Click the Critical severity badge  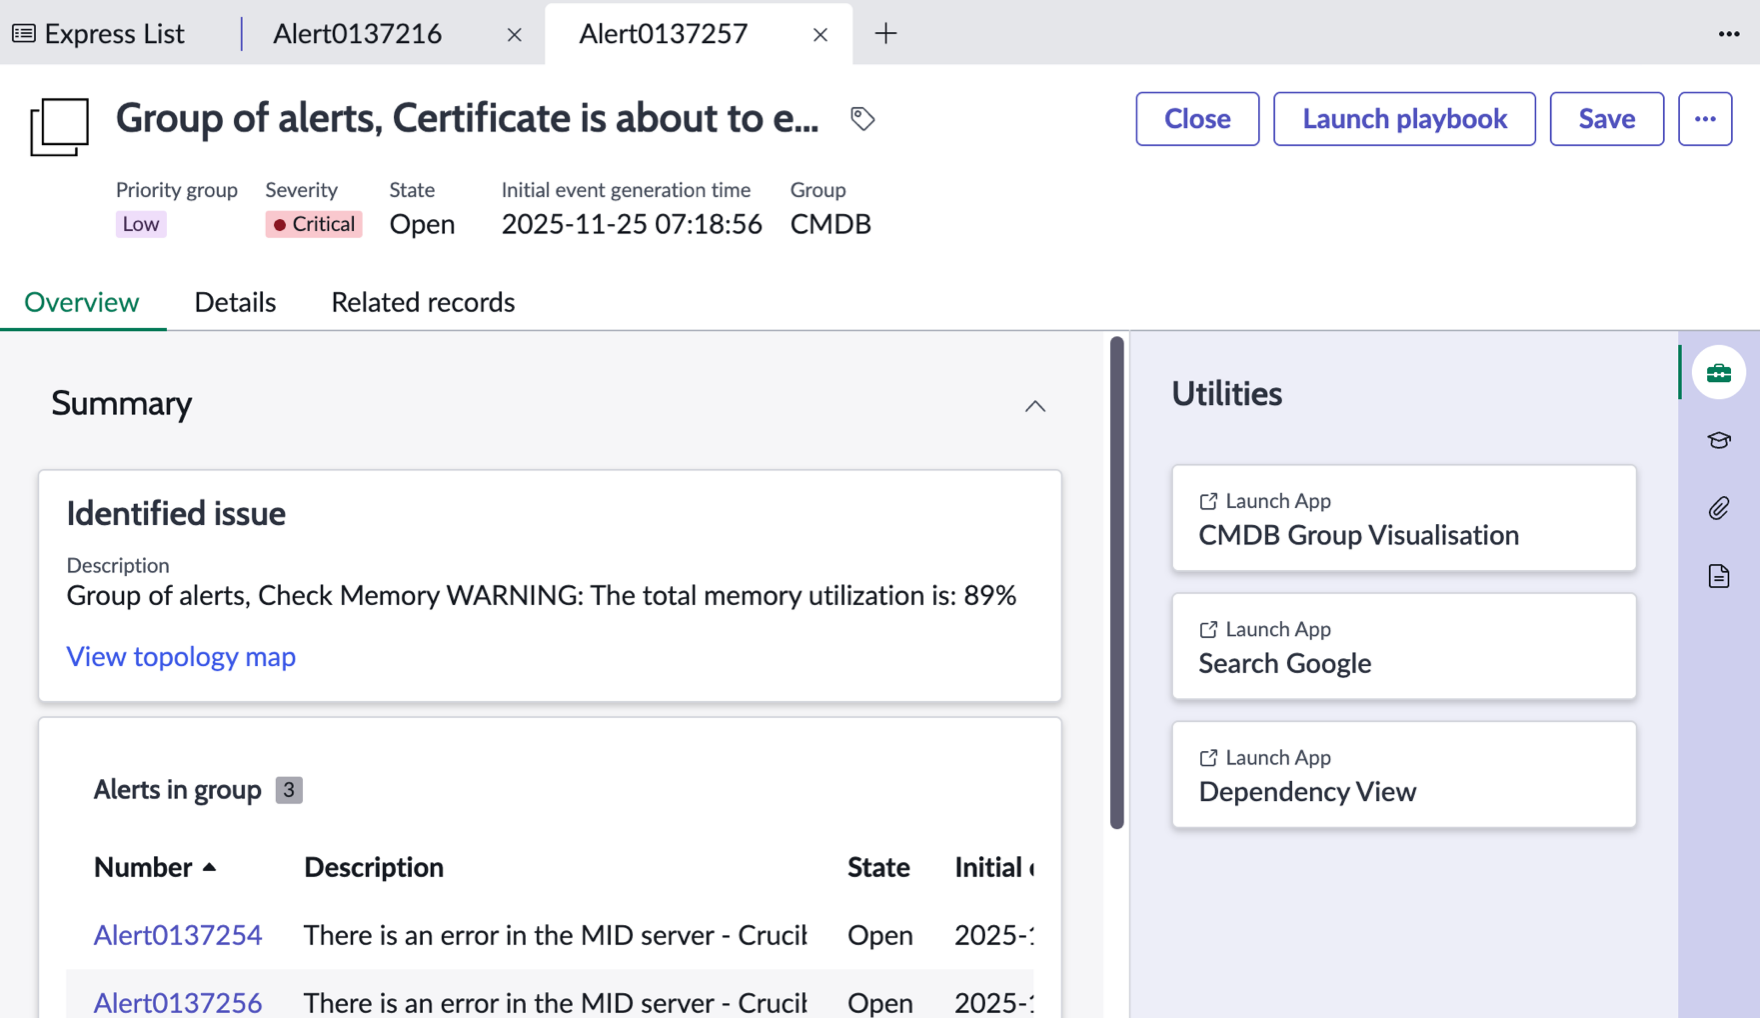[x=314, y=224]
